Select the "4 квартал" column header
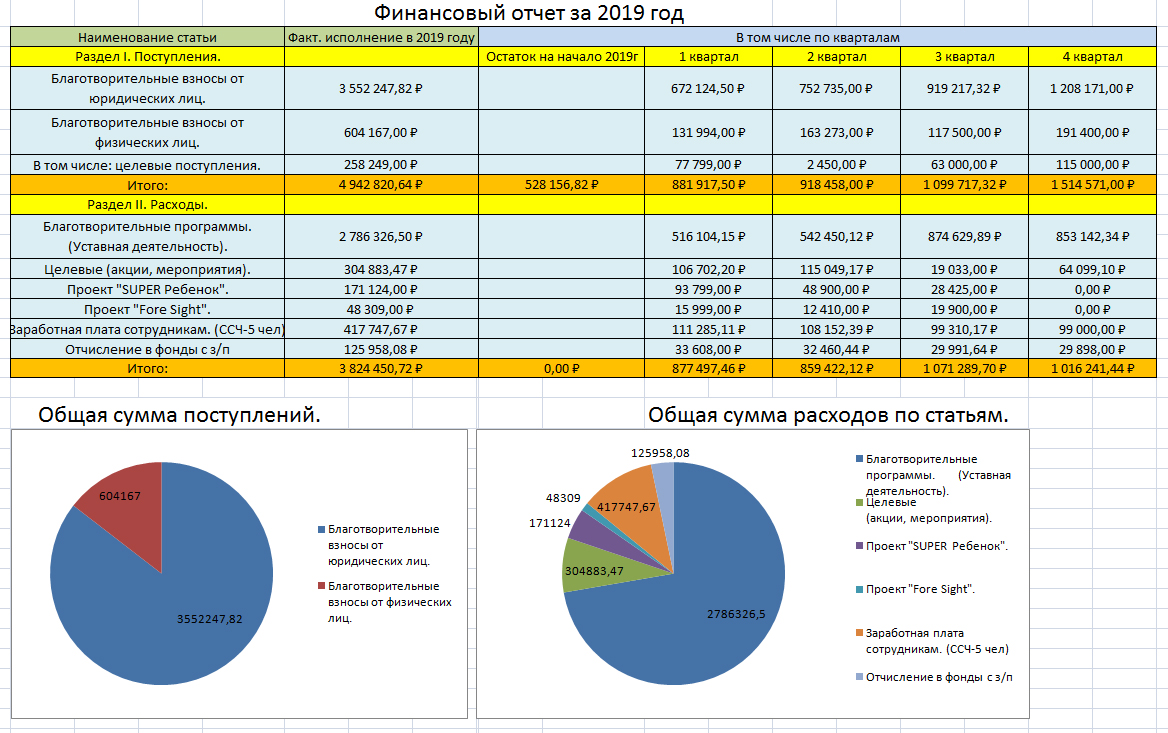This screenshot has height=733, width=1168. click(x=1092, y=56)
